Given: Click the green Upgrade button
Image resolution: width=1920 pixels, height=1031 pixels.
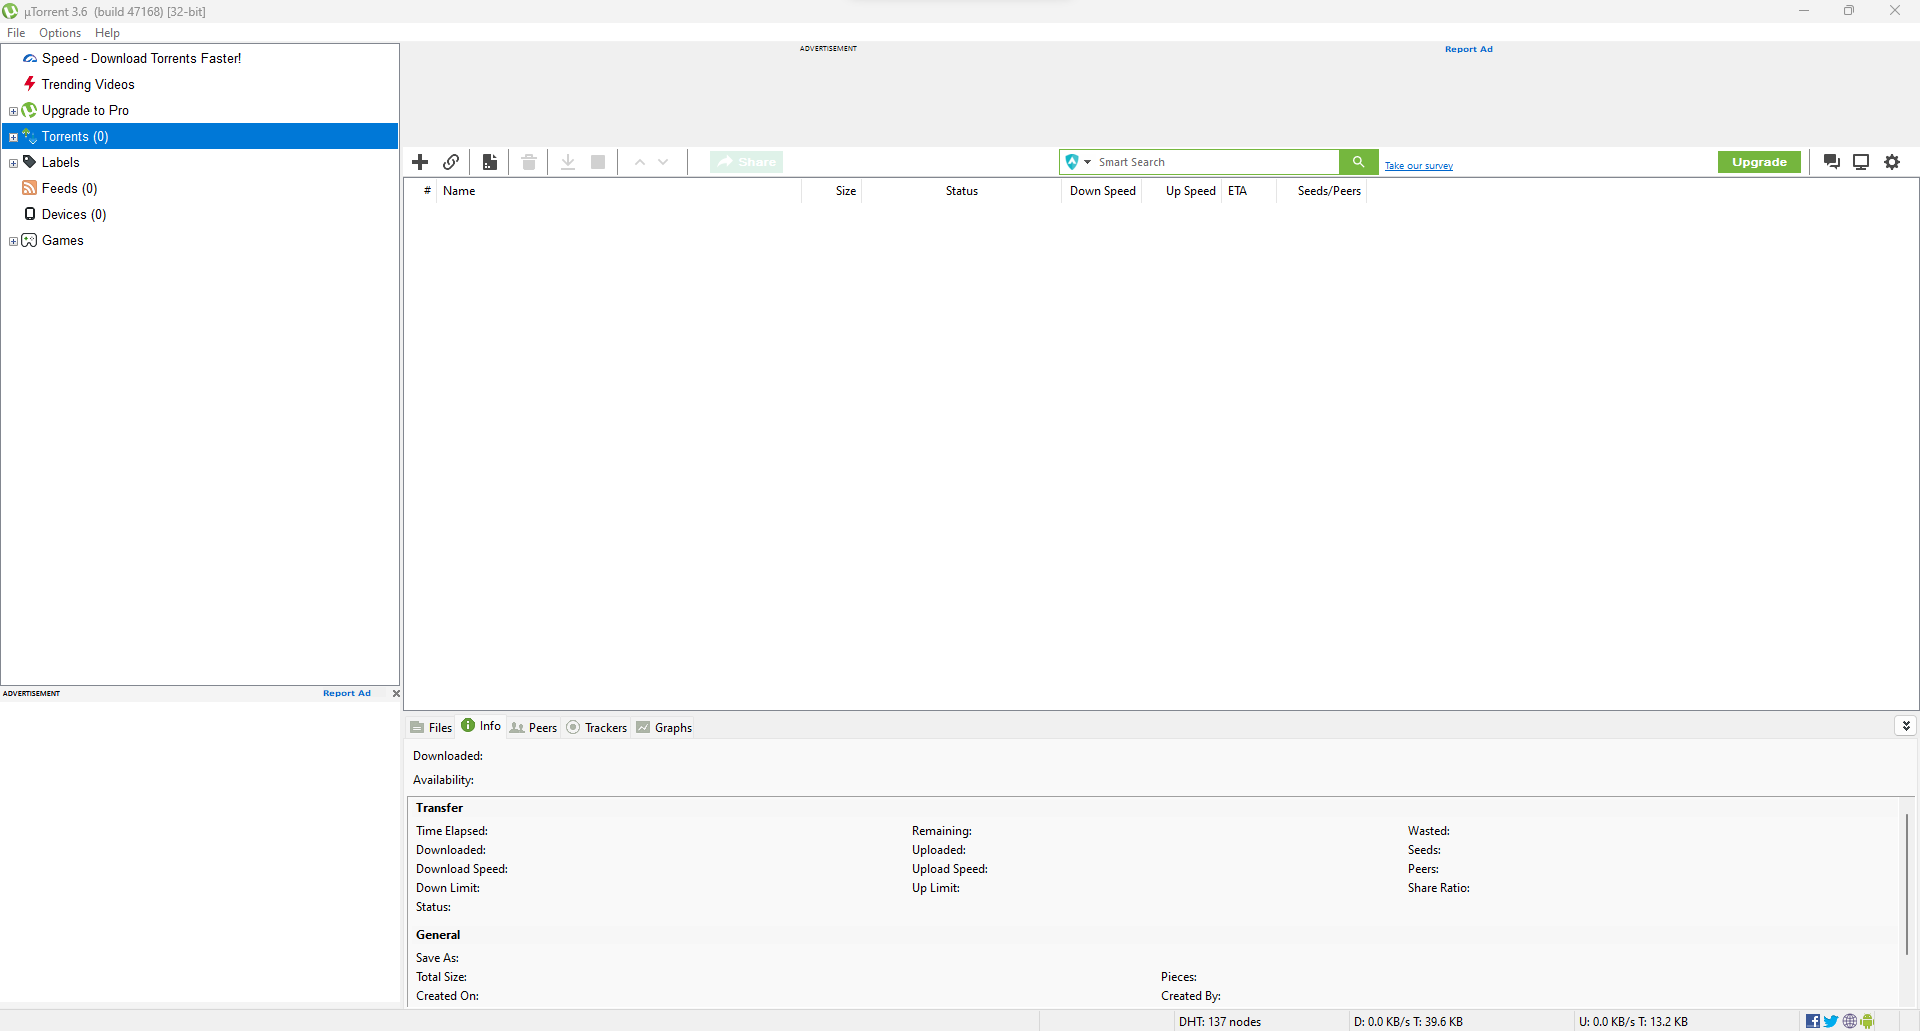Looking at the screenshot, I should 1759,162.
